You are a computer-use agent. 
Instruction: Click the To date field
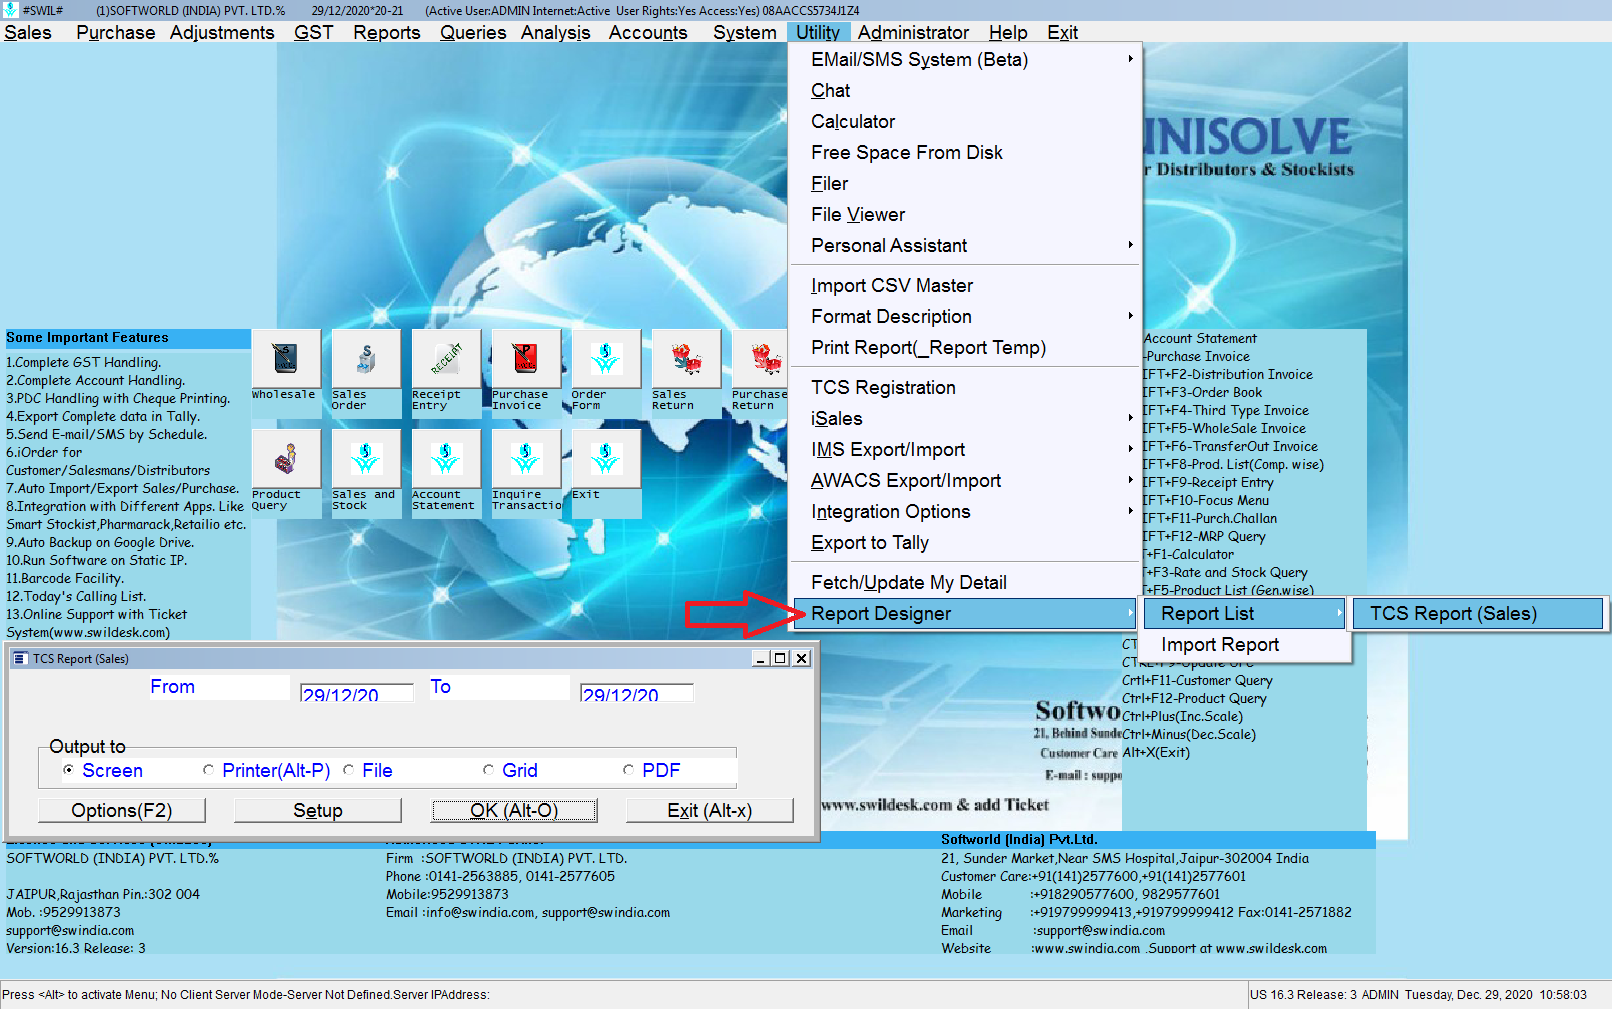[637, 693]
